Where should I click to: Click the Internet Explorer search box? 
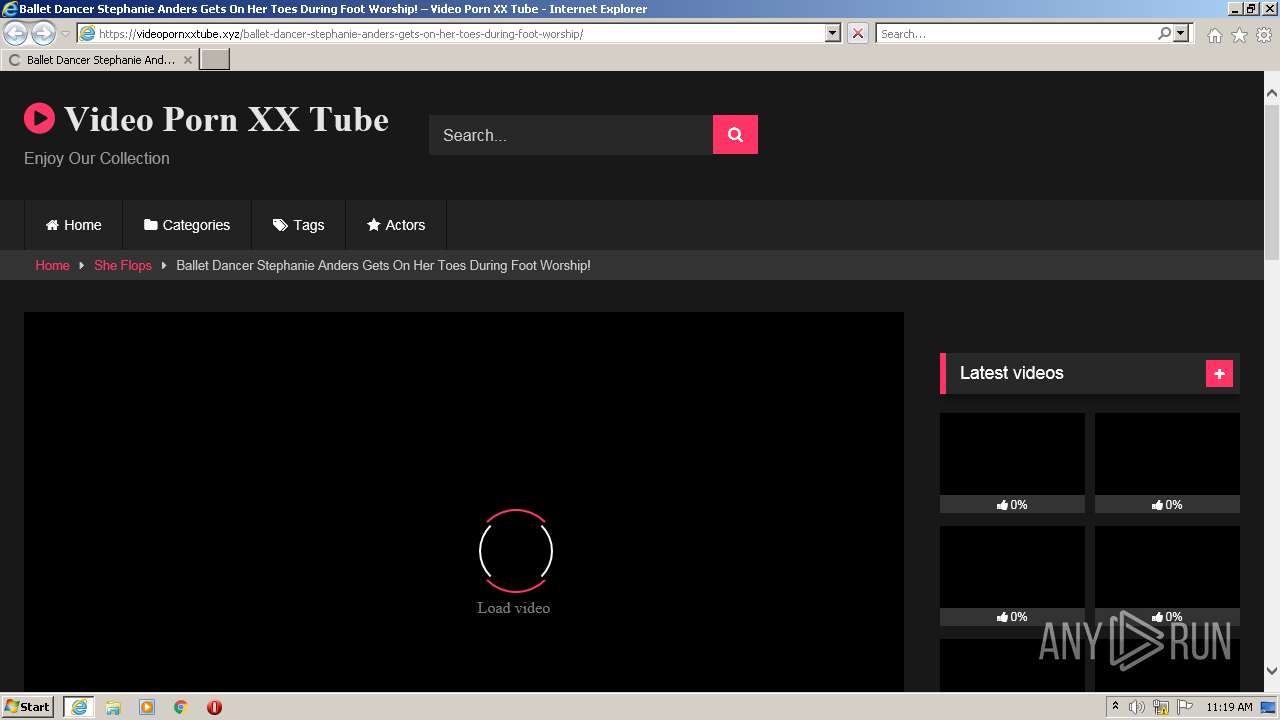click(x=1015, y=33)
